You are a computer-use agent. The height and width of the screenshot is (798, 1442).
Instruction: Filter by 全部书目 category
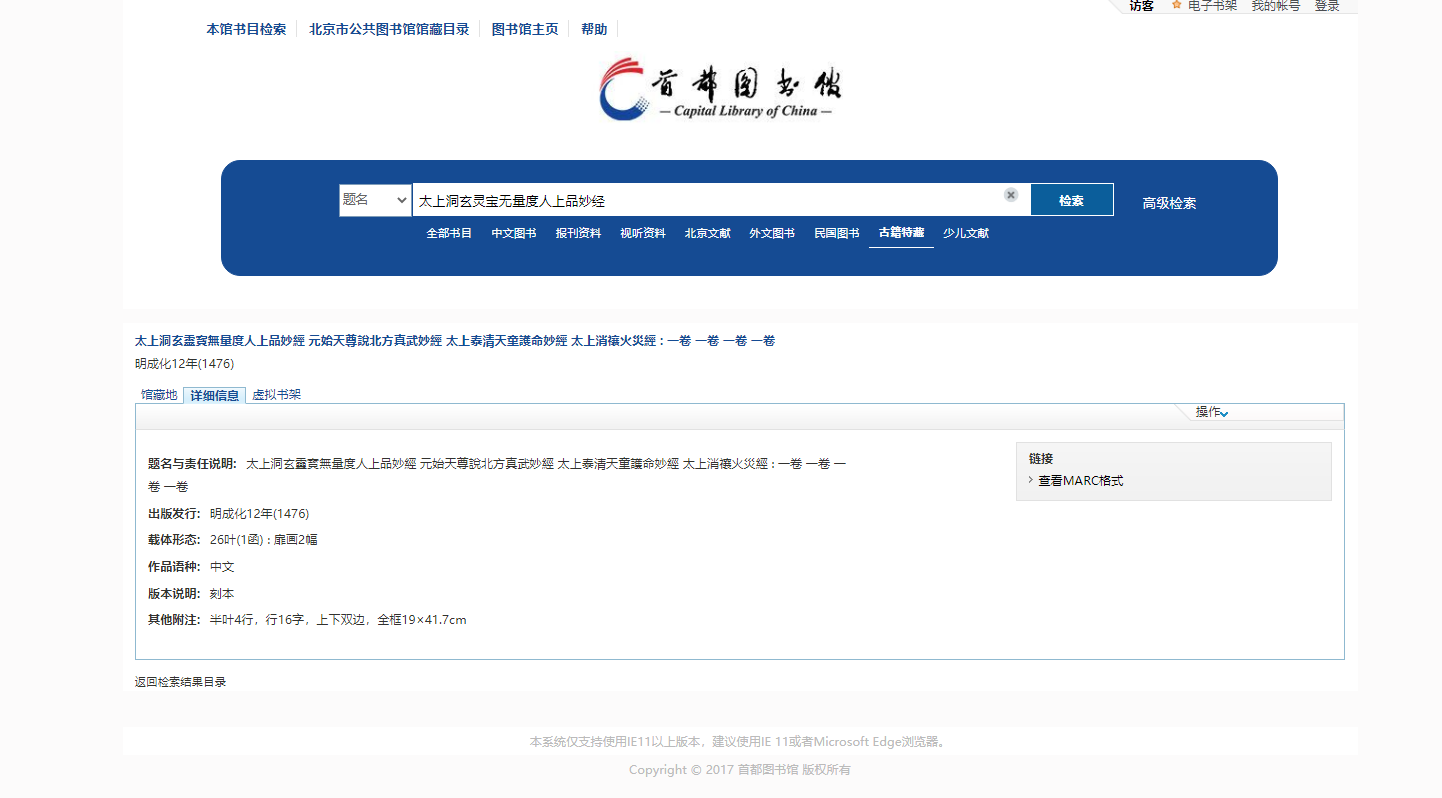coord(449,233)
